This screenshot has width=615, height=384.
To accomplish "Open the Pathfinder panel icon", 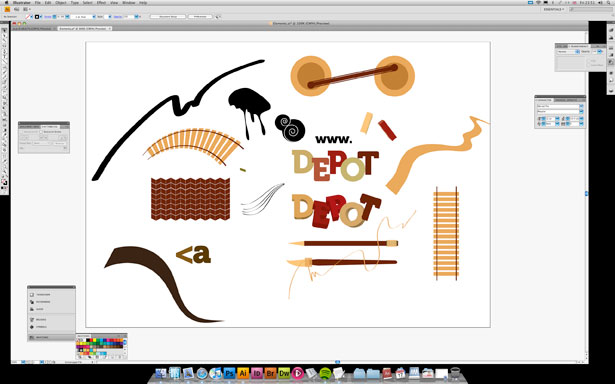I will pyautogui.click(x=32, y=302).
